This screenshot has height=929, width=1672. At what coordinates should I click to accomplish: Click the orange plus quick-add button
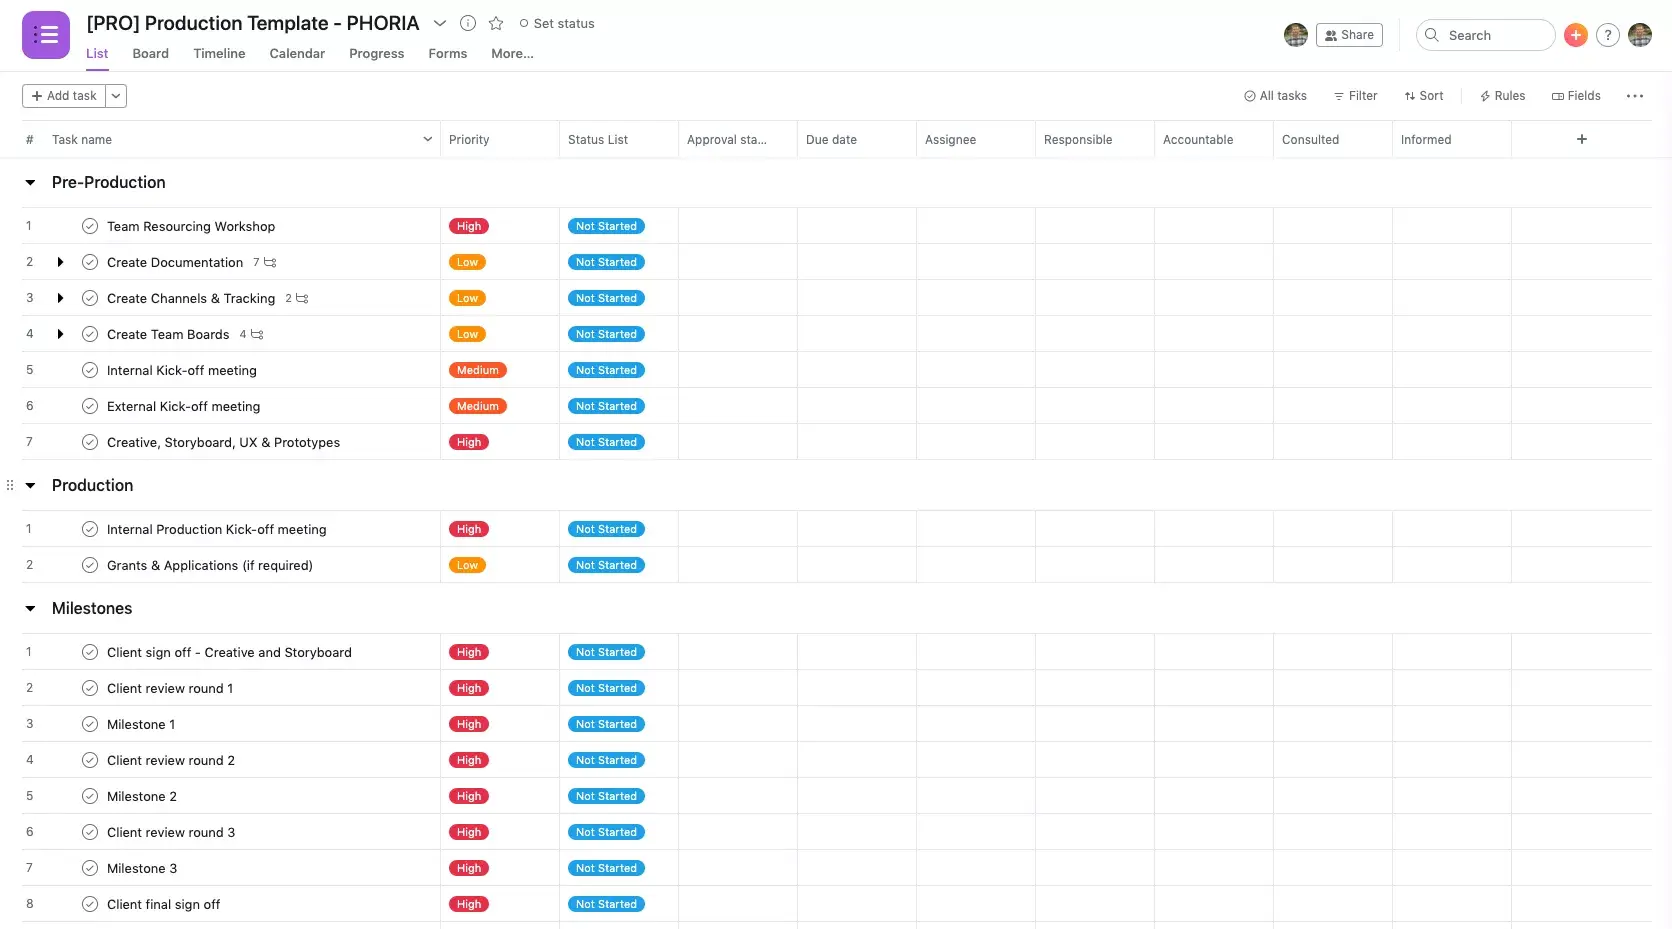(1575, 35)
